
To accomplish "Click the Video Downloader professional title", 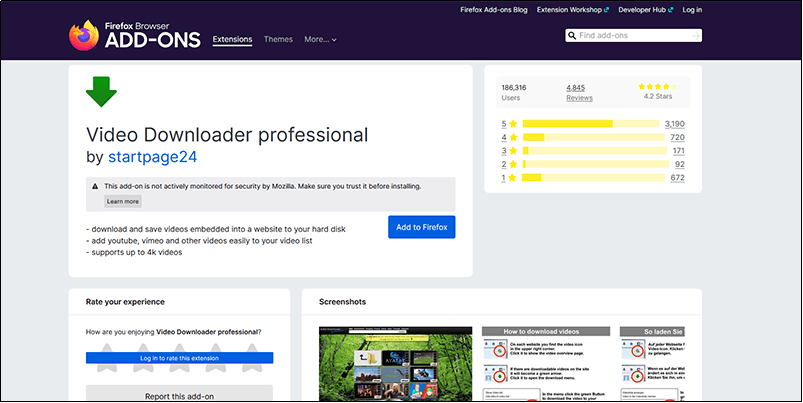I will click(x=227, y=135).
